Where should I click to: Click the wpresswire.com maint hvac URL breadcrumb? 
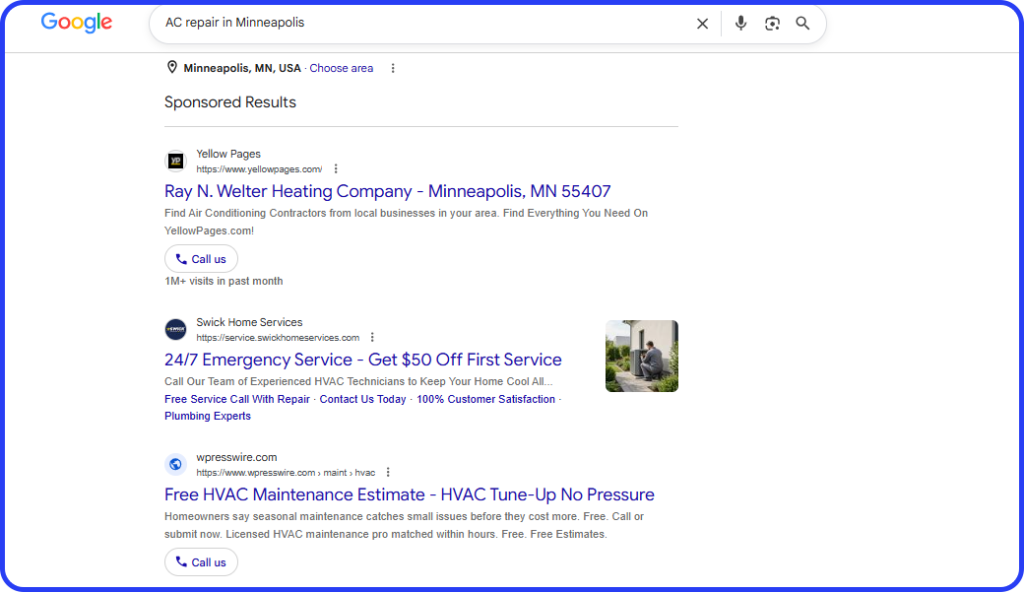[x=285, y=472]
